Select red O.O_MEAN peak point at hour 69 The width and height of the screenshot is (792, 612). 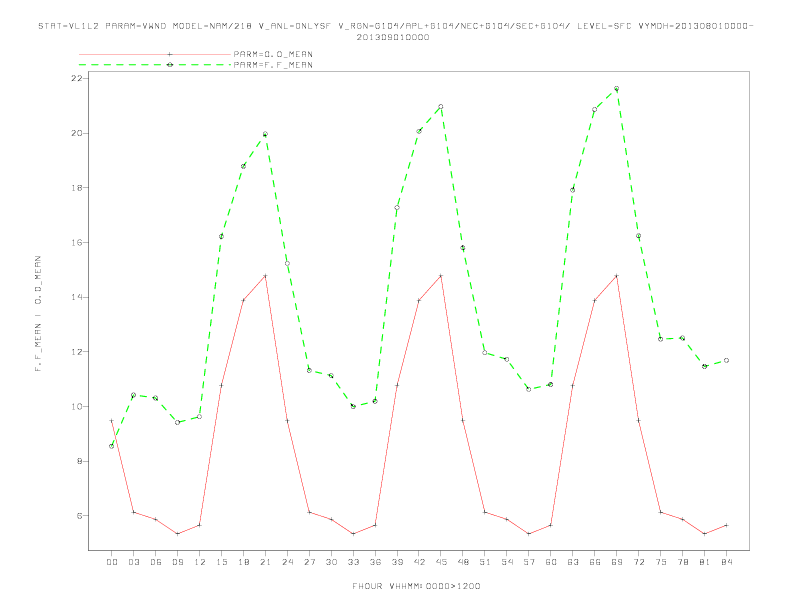[x=616, y=276]
